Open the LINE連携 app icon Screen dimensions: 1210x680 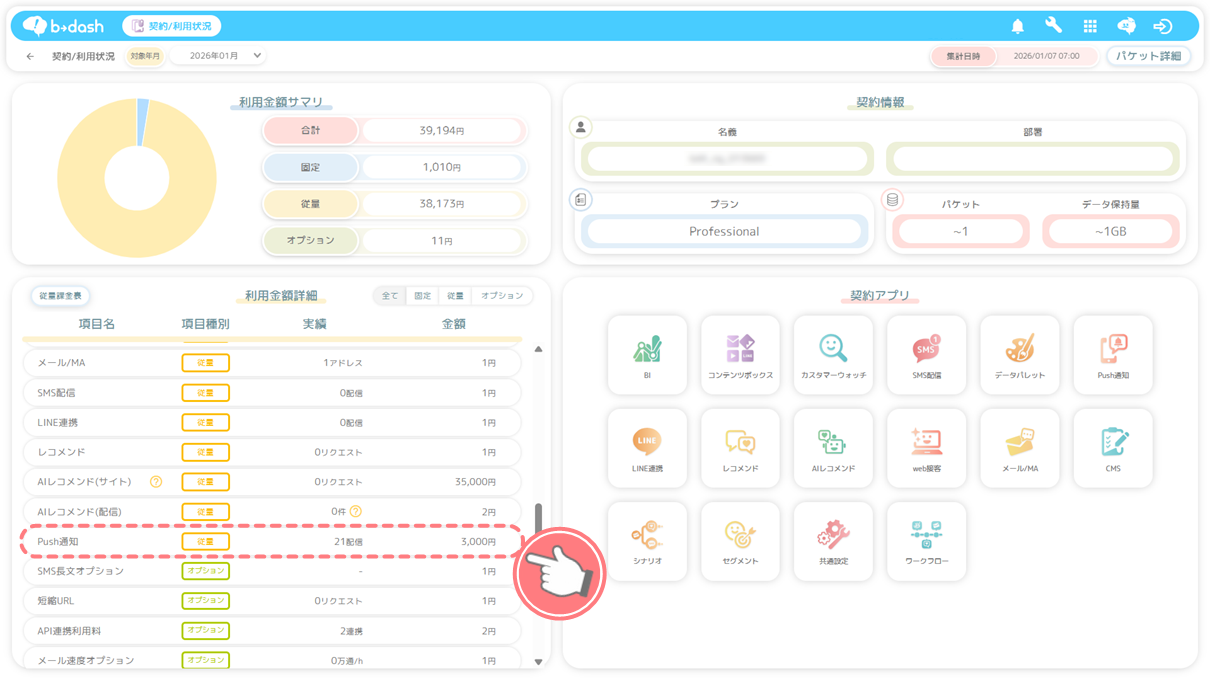(x=647, y=447)
